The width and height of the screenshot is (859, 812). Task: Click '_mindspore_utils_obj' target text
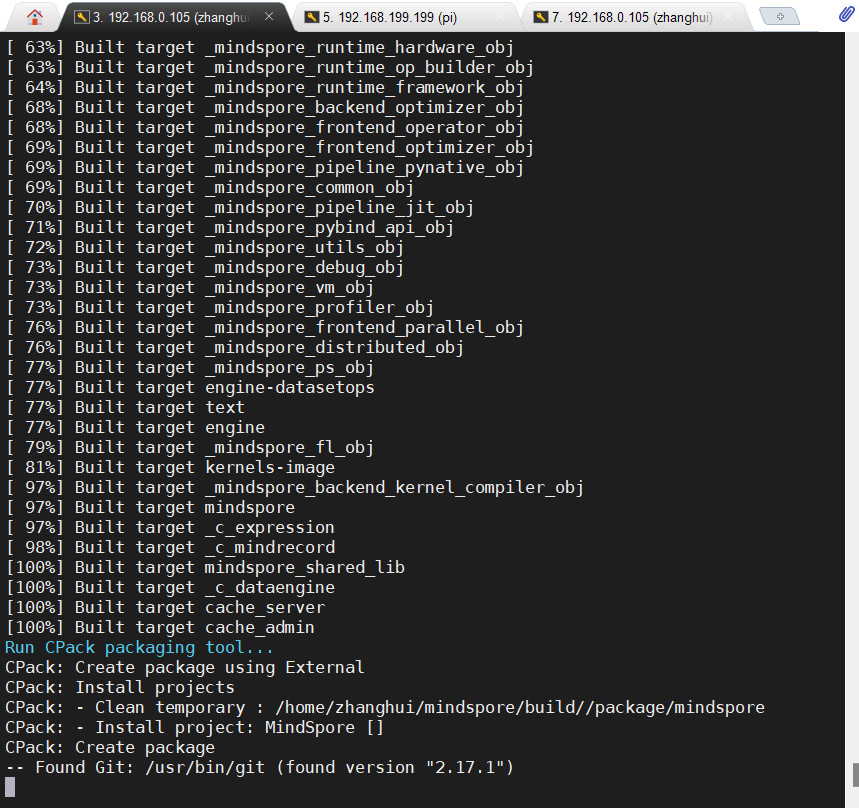[x=305, y=248]
